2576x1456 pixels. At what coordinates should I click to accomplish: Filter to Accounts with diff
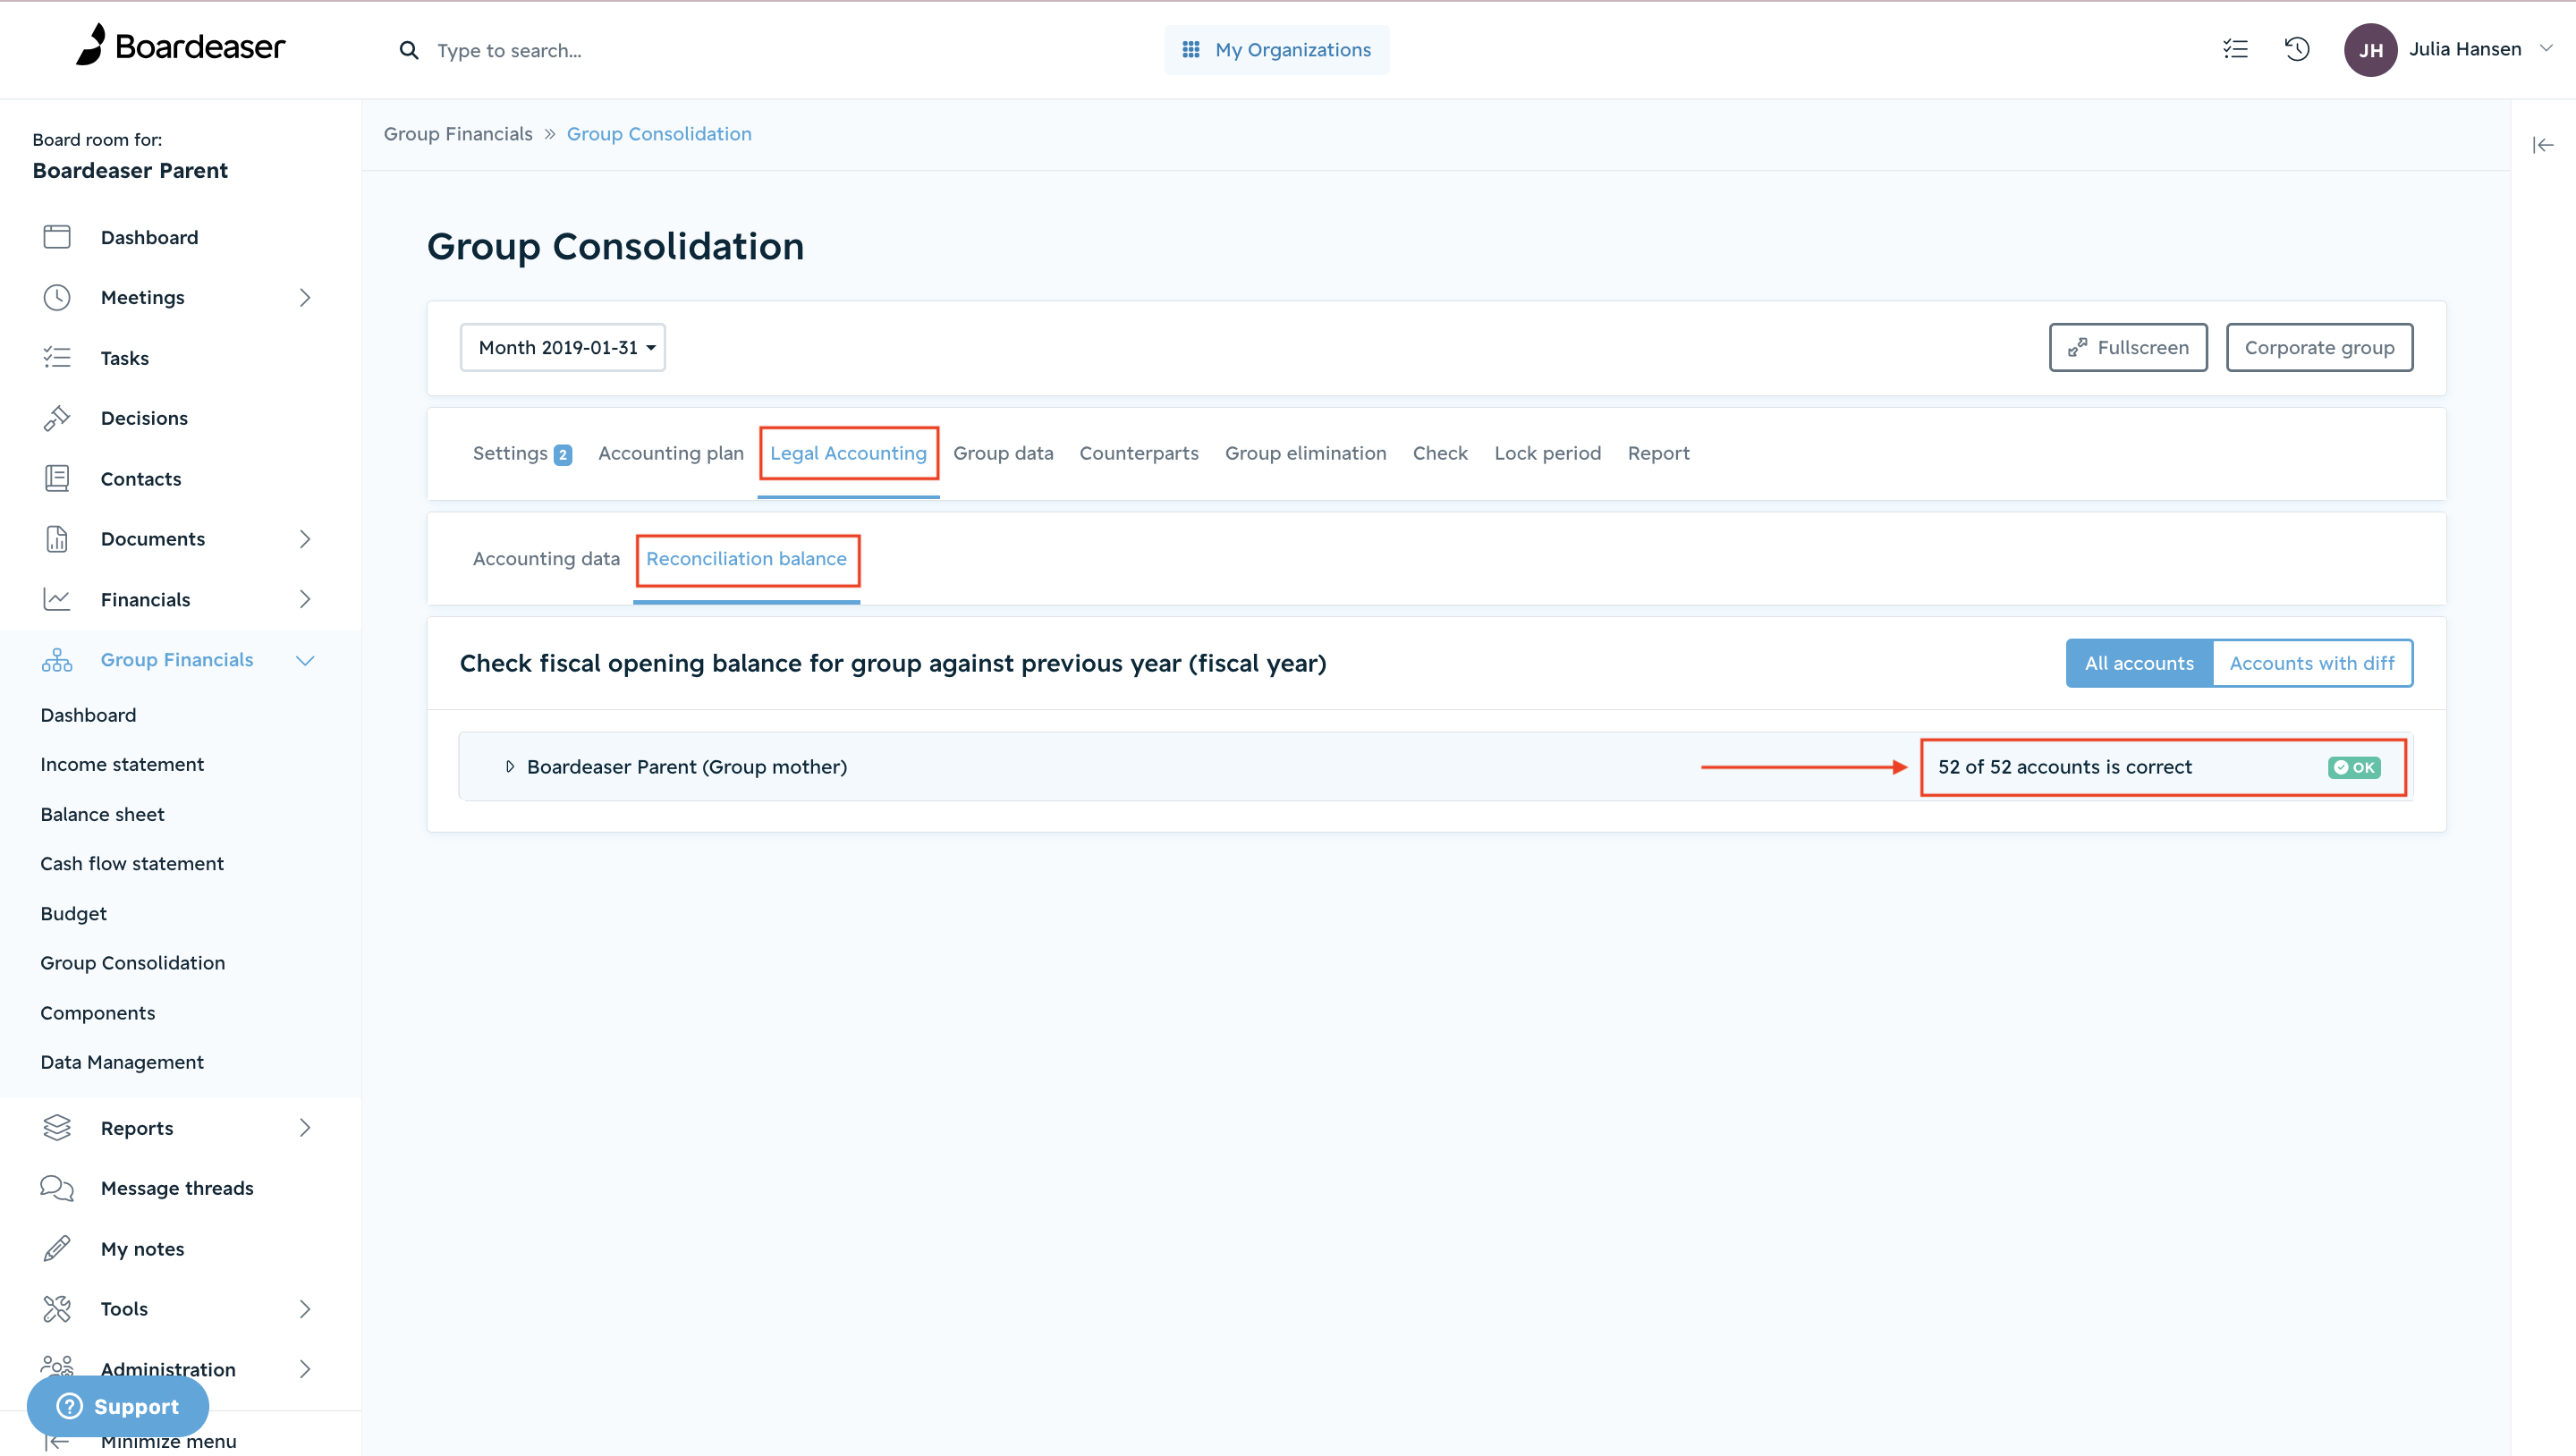coord(2312,663)
